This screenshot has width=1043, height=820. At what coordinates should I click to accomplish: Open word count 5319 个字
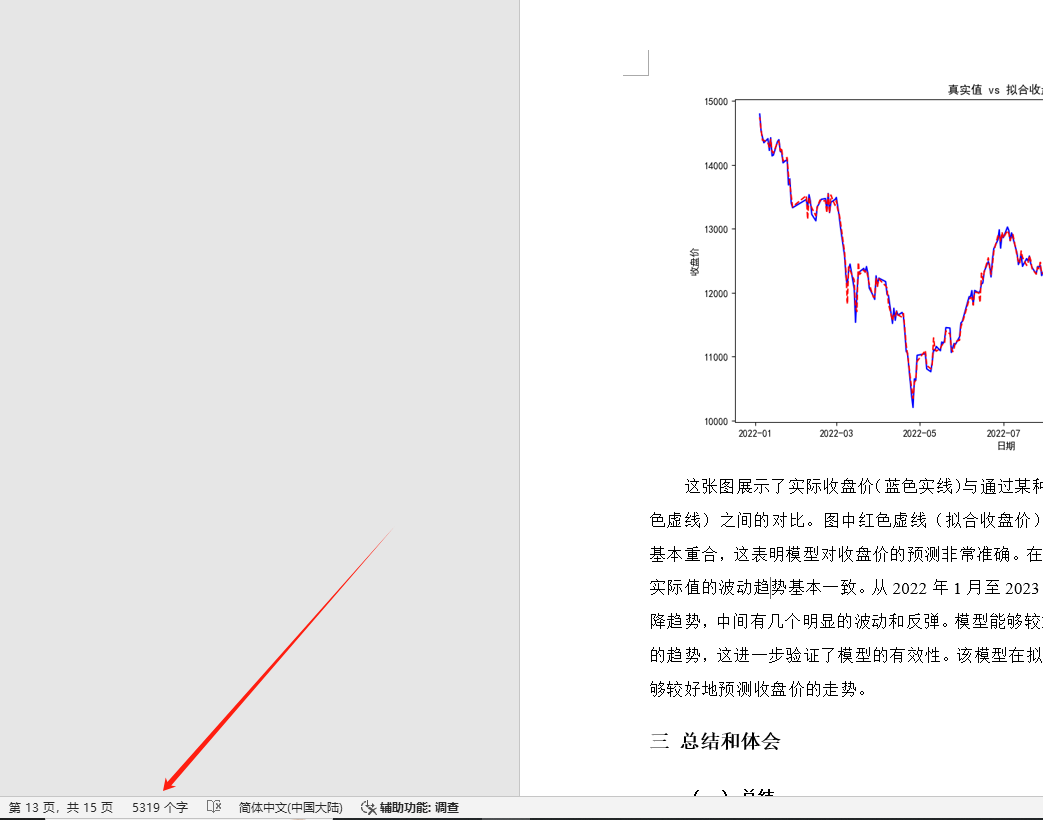pyautogui.click(x=160, y=807)
